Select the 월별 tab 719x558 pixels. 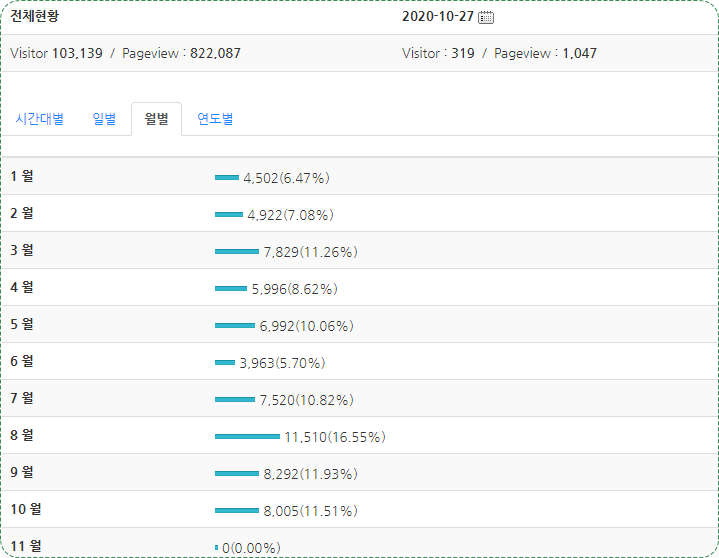pyautogui.click(x=156, y=119)
